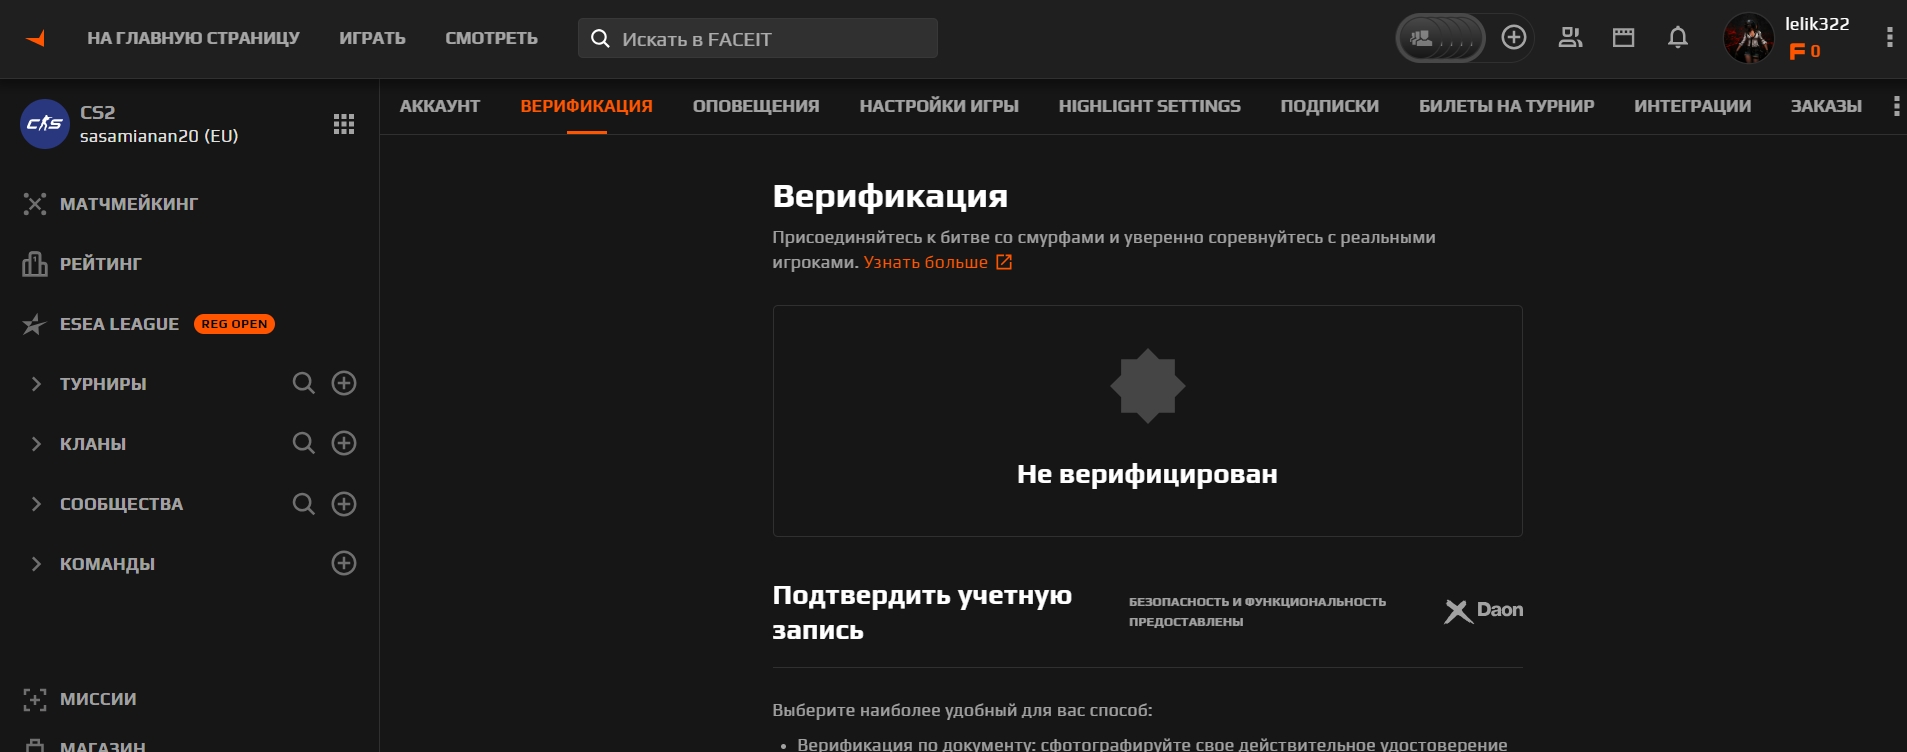Expand the Турниры section
The image size is (1907, 752).
36,384
